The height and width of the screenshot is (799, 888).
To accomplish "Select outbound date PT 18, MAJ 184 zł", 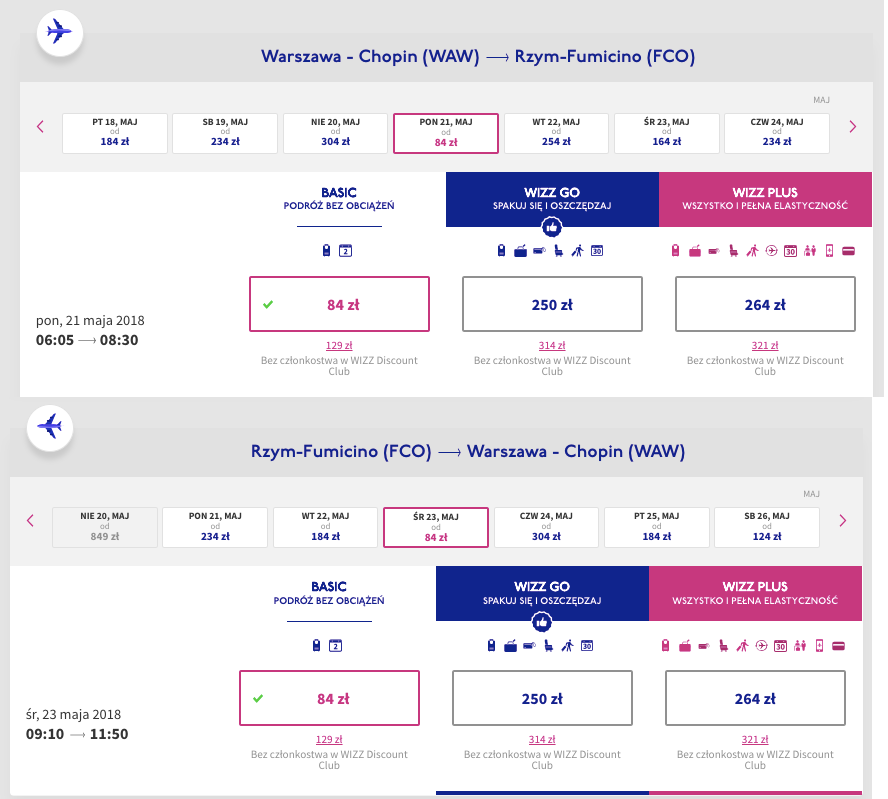I will click(x=115, y=133).
